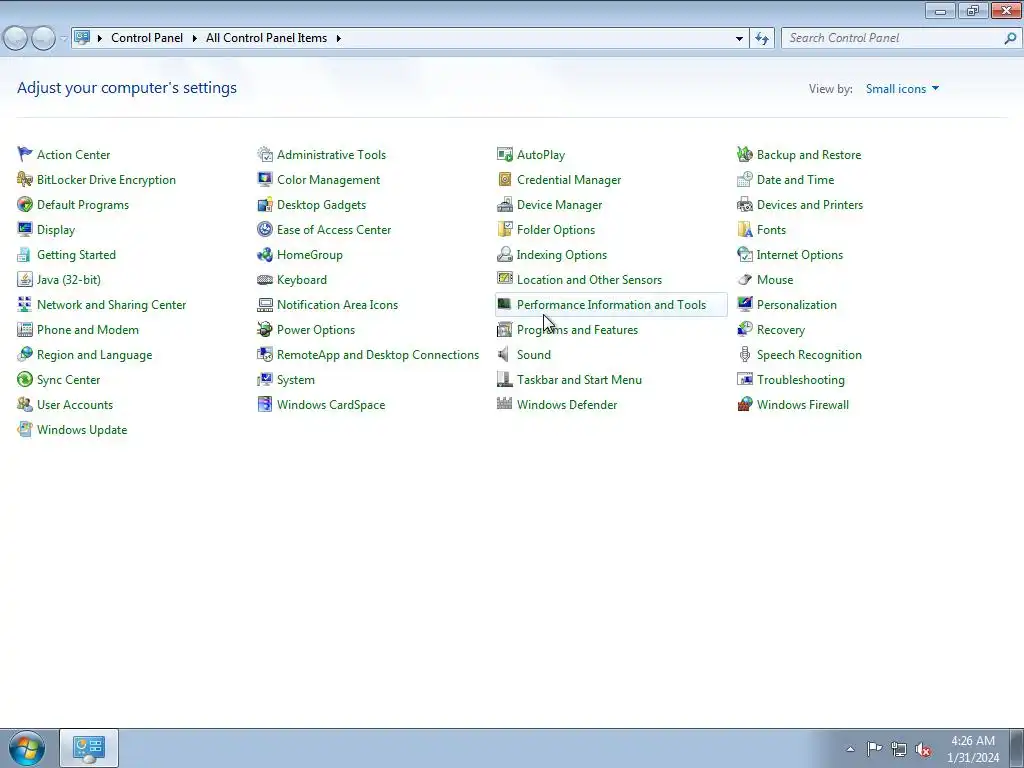Click the Control Panel taskbar button
Image resolution: width=1024 pixels, height=768 pixels.
(x=89, y=748)
